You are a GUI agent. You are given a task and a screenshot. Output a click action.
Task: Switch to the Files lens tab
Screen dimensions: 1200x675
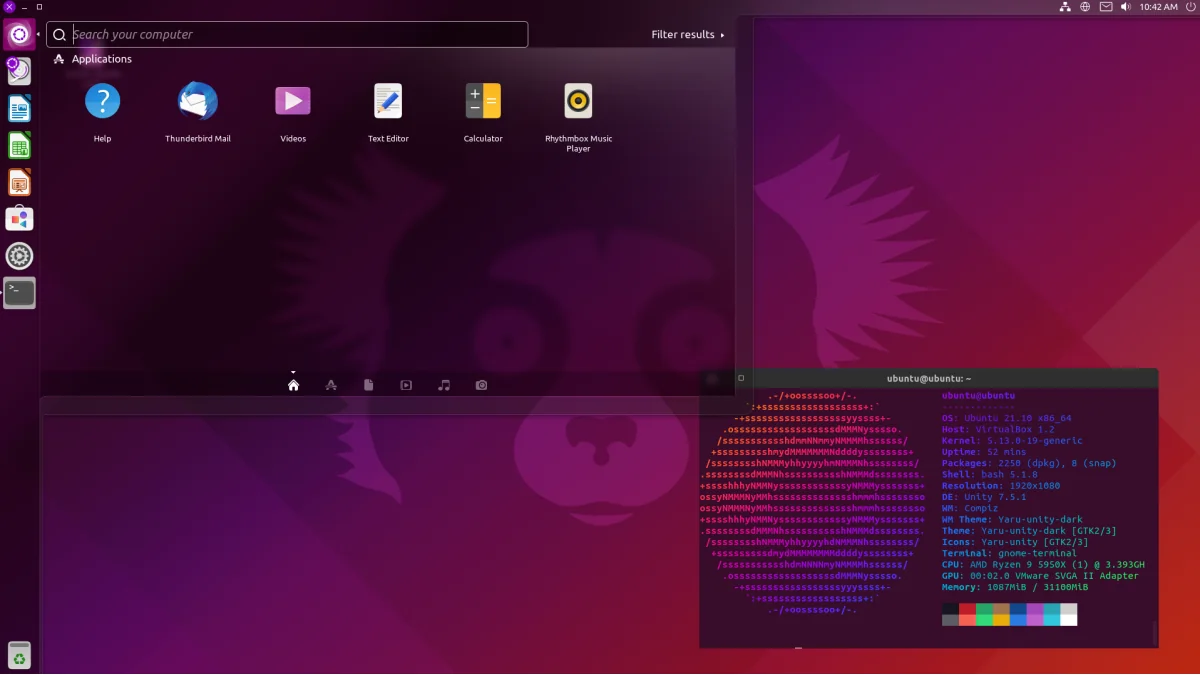369,385
